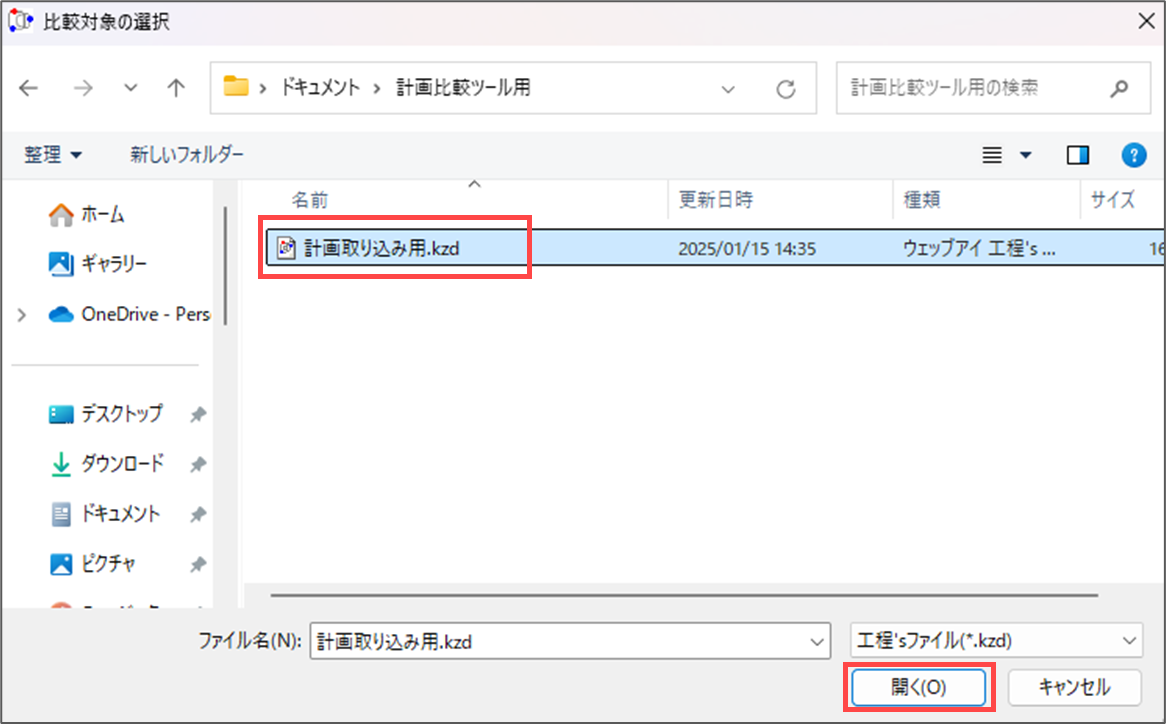Click the キャンセル button
Viewport: 1166px width, 724px height.
pyautogui.click(x=1074, y=687)
